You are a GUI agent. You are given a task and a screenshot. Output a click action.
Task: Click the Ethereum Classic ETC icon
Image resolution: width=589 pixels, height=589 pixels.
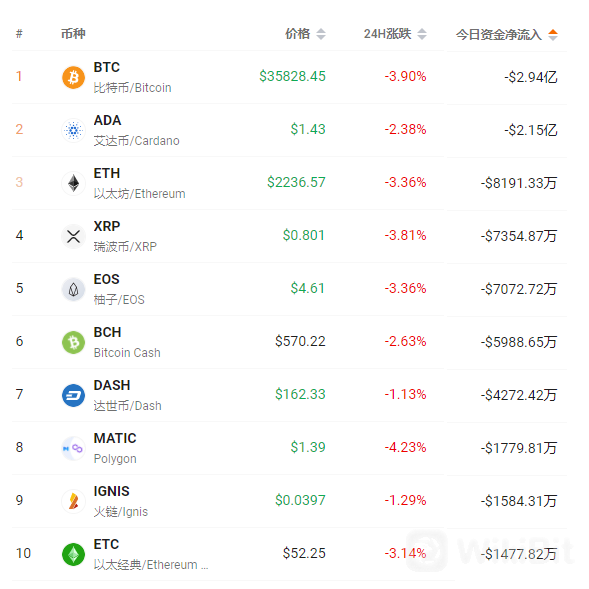[x=73, y=554]
